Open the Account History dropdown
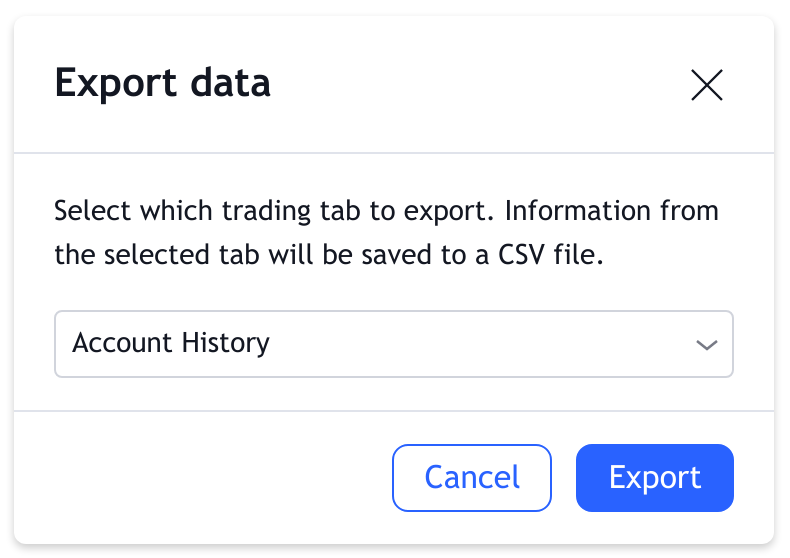 [x=393, y=344]
